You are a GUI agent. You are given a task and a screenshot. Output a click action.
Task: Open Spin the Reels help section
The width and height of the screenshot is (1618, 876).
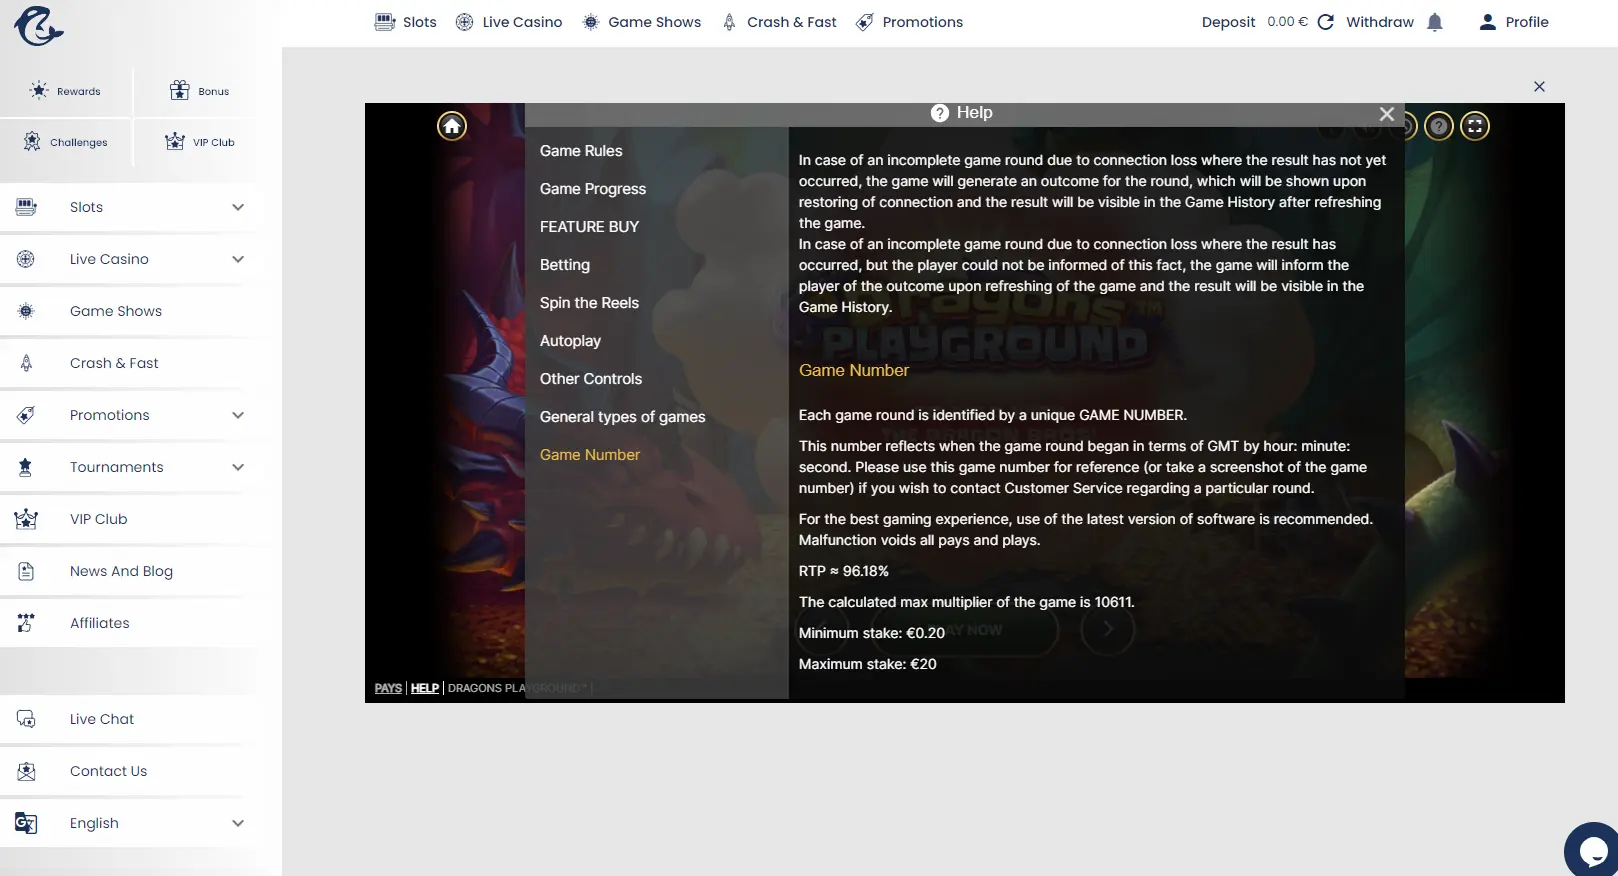[589, 303]
